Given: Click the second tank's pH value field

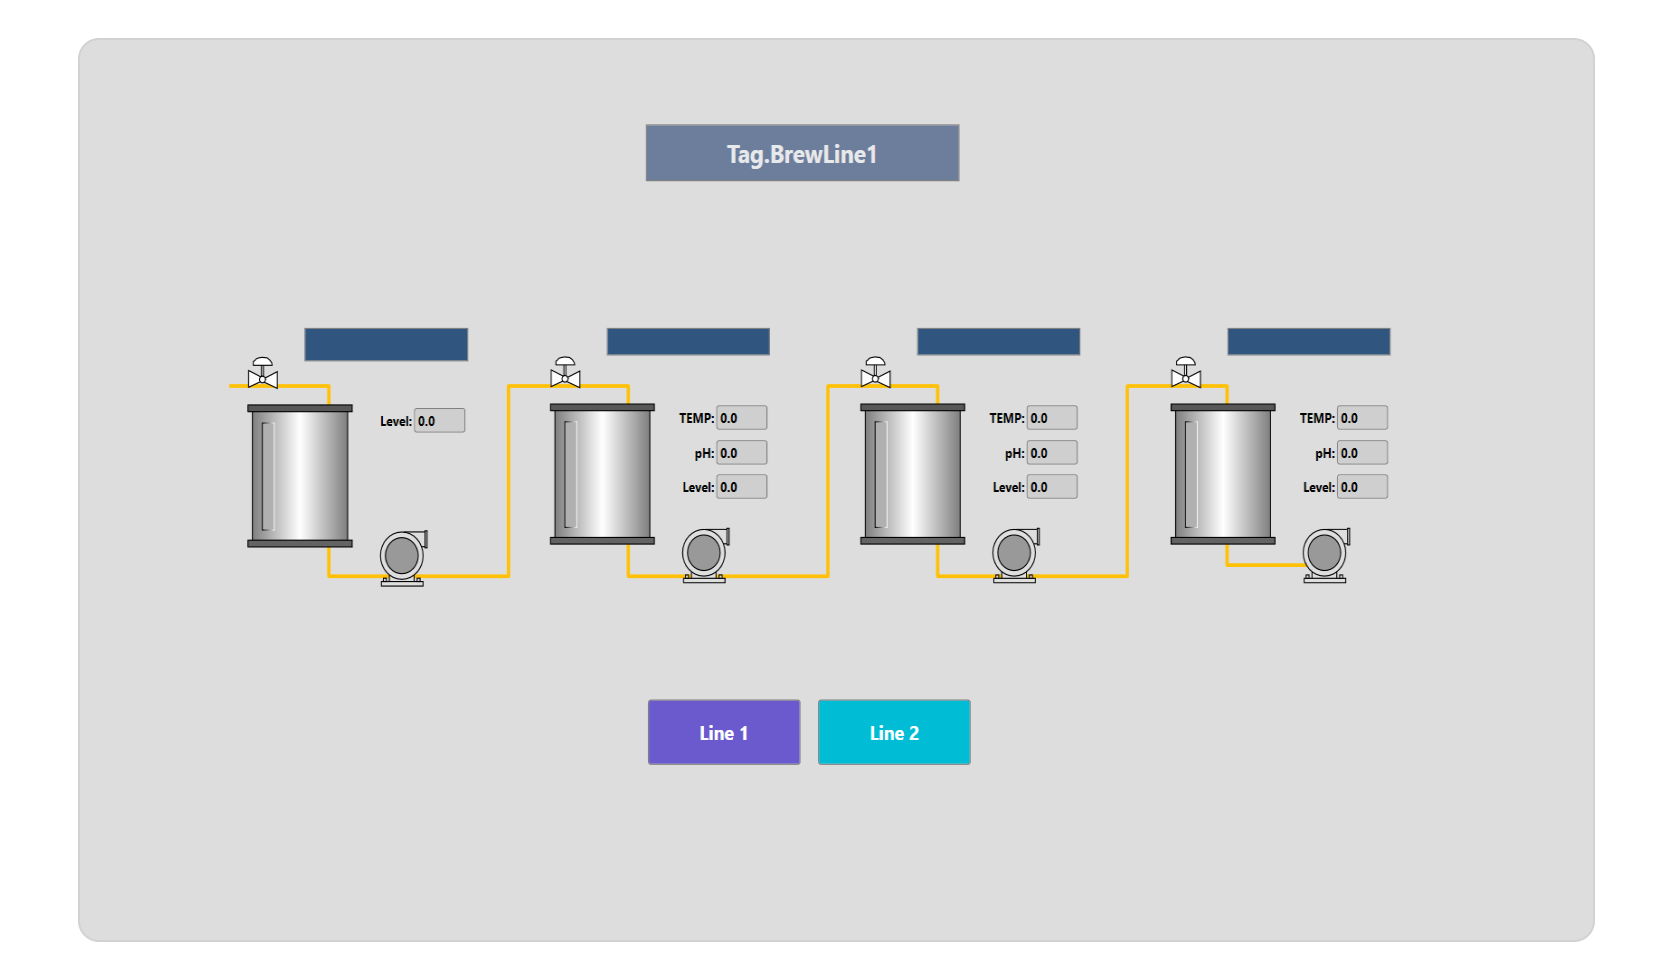Looking at the screenshot, I should pyautogui.click(x=742, y=453).
